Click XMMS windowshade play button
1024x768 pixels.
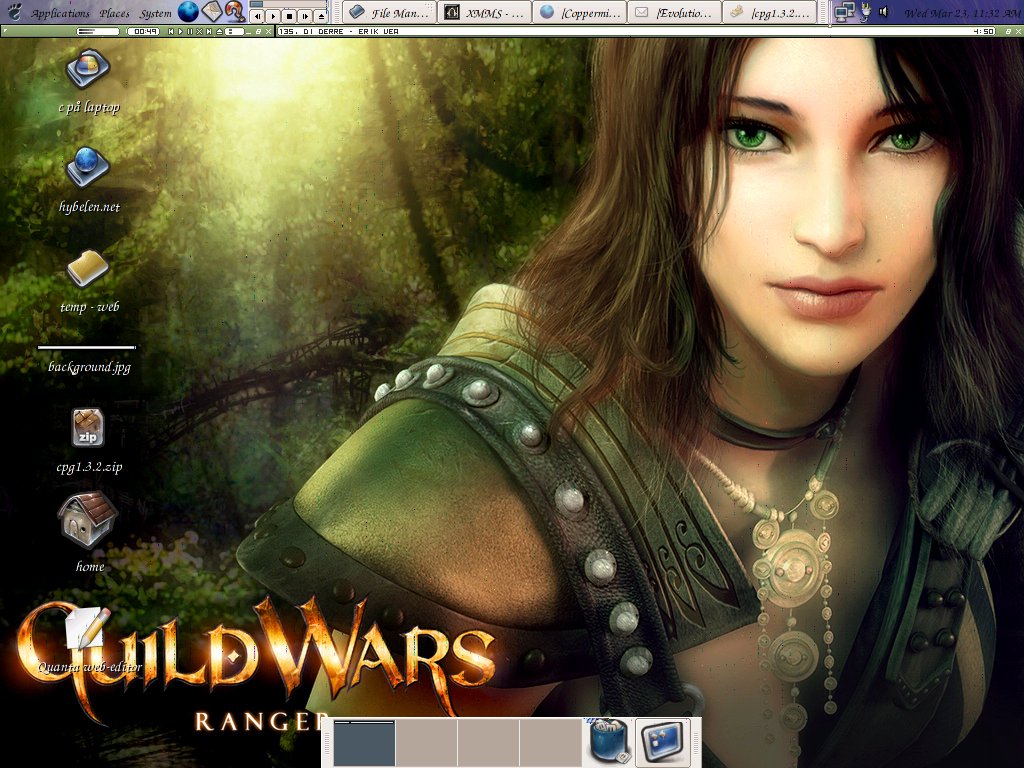click(x=180, y=31)
